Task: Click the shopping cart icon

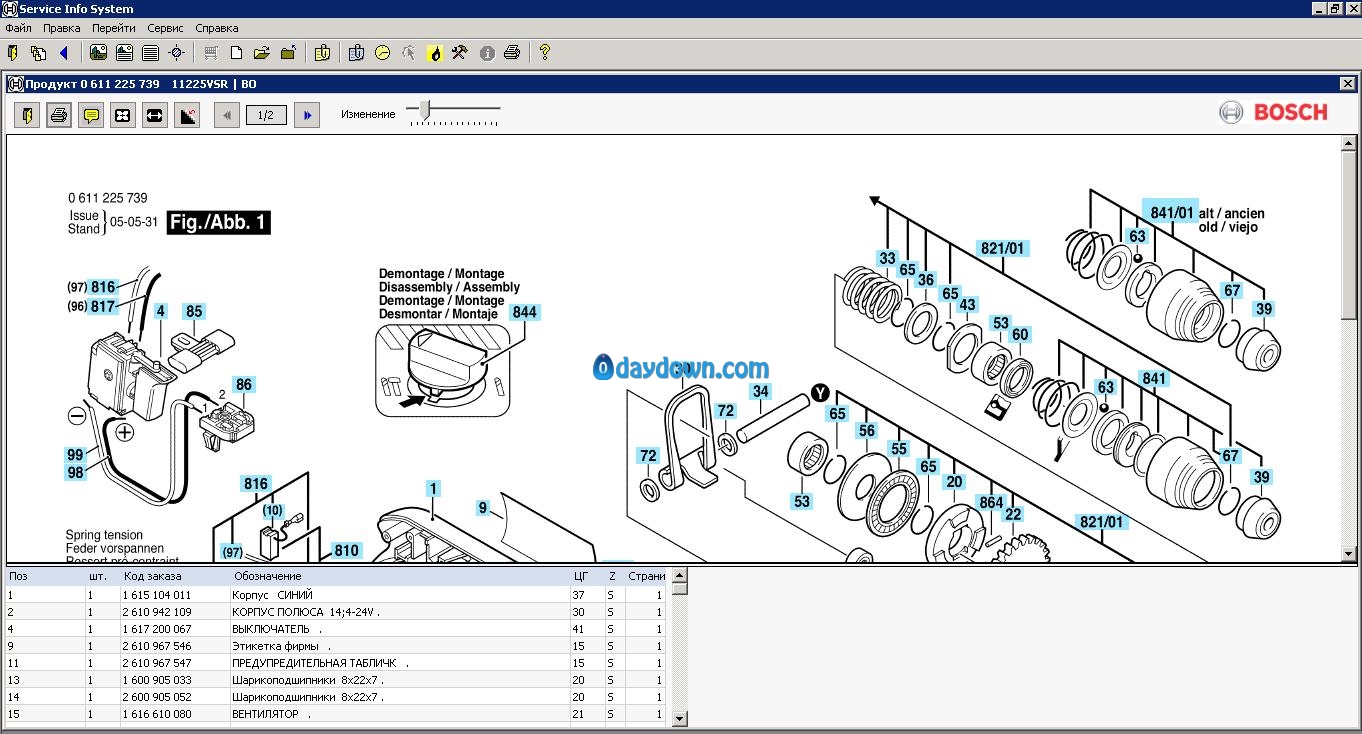Action: (x=211, y=53)
